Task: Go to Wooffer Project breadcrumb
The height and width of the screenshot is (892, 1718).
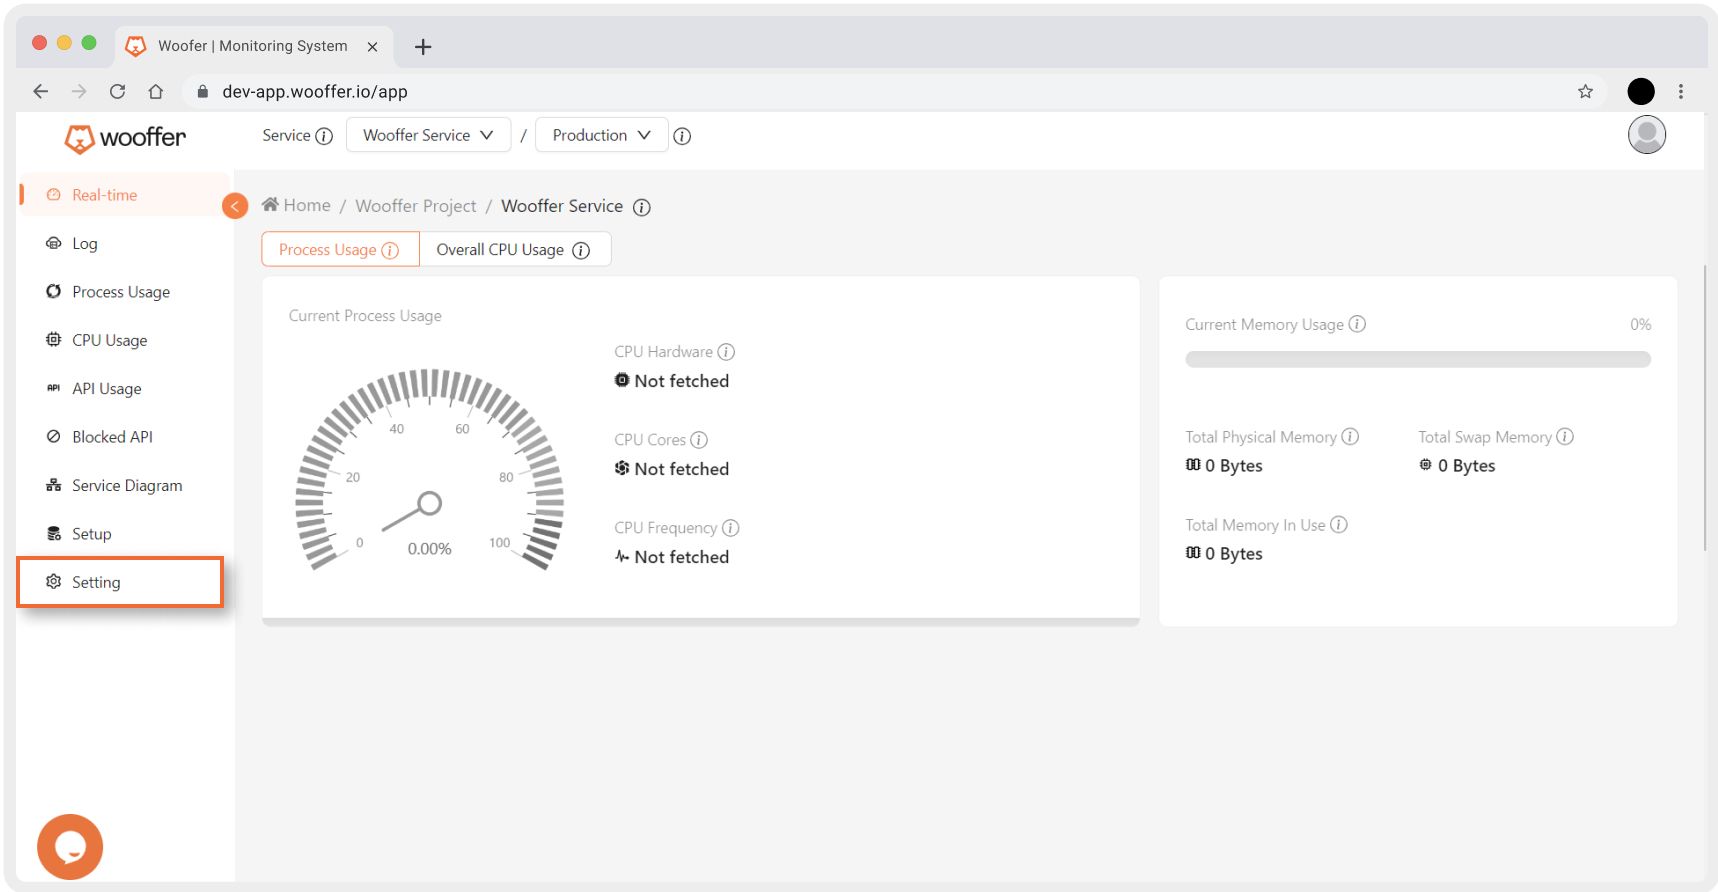Action: coord(416,206)
